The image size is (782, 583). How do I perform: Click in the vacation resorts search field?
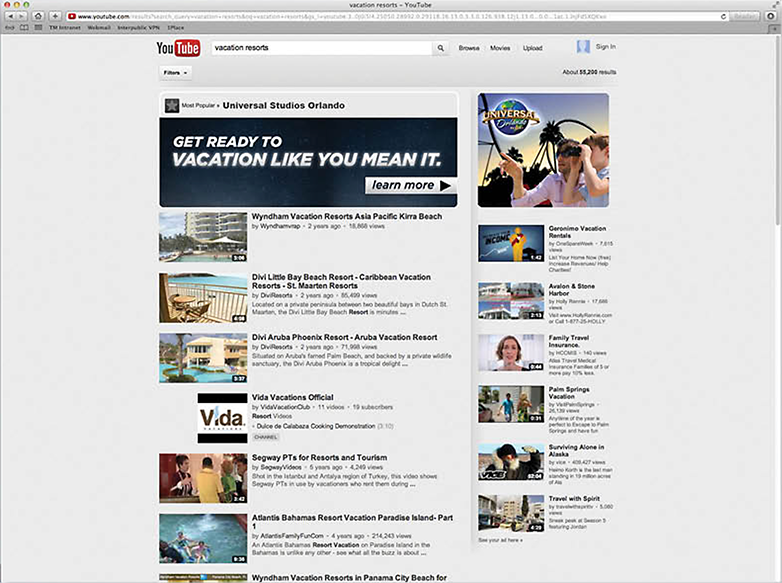pyautogui.click(x=320, y=48)
